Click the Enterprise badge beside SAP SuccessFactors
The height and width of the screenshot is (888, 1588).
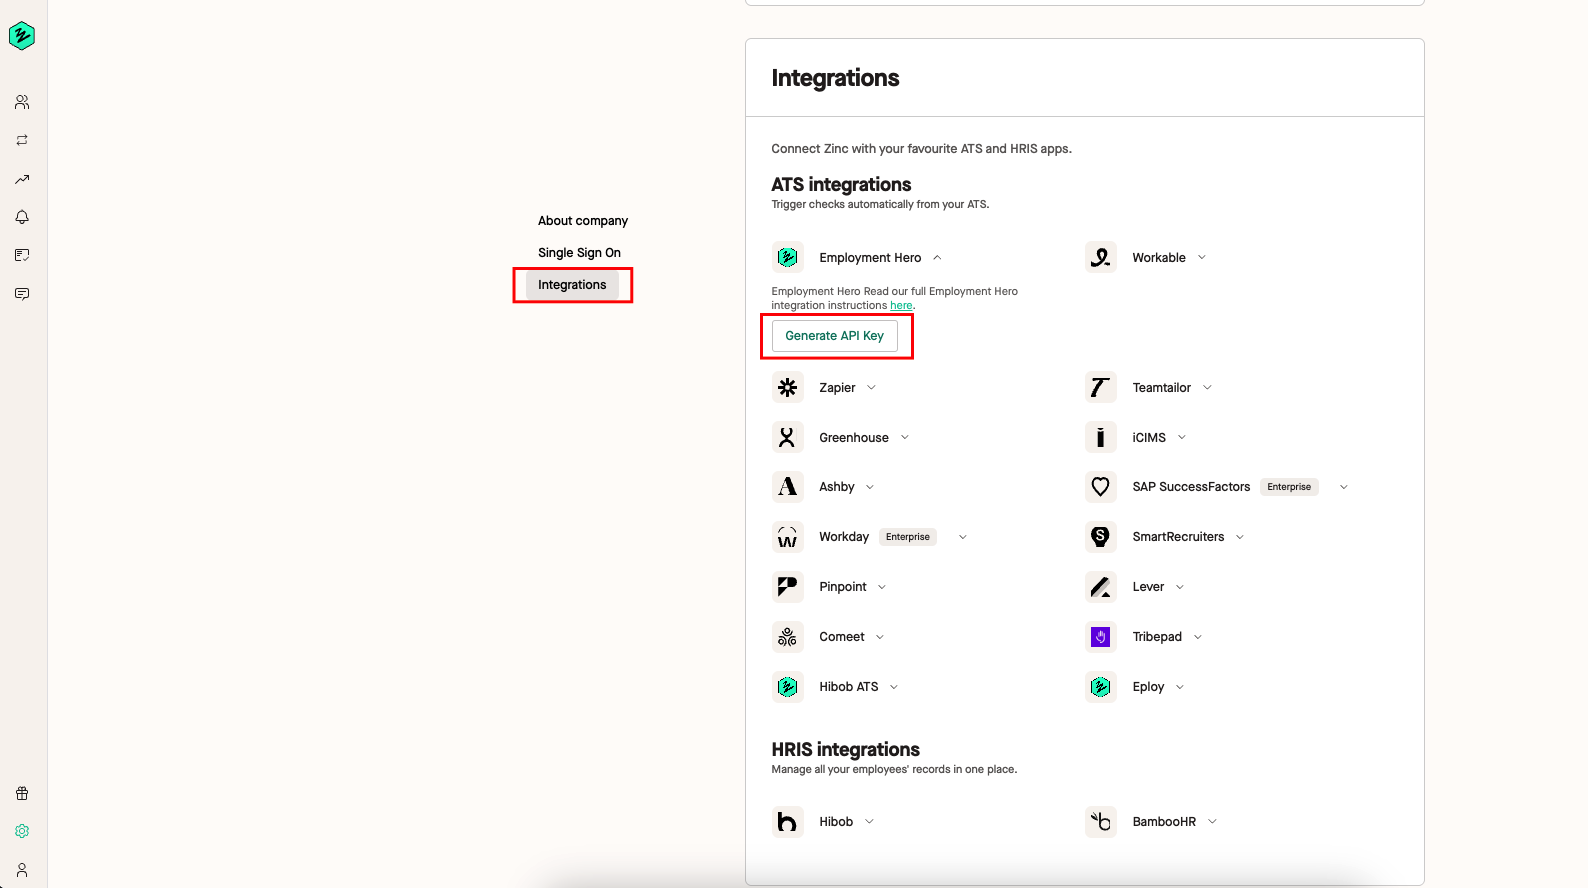tap(1289, 487)
